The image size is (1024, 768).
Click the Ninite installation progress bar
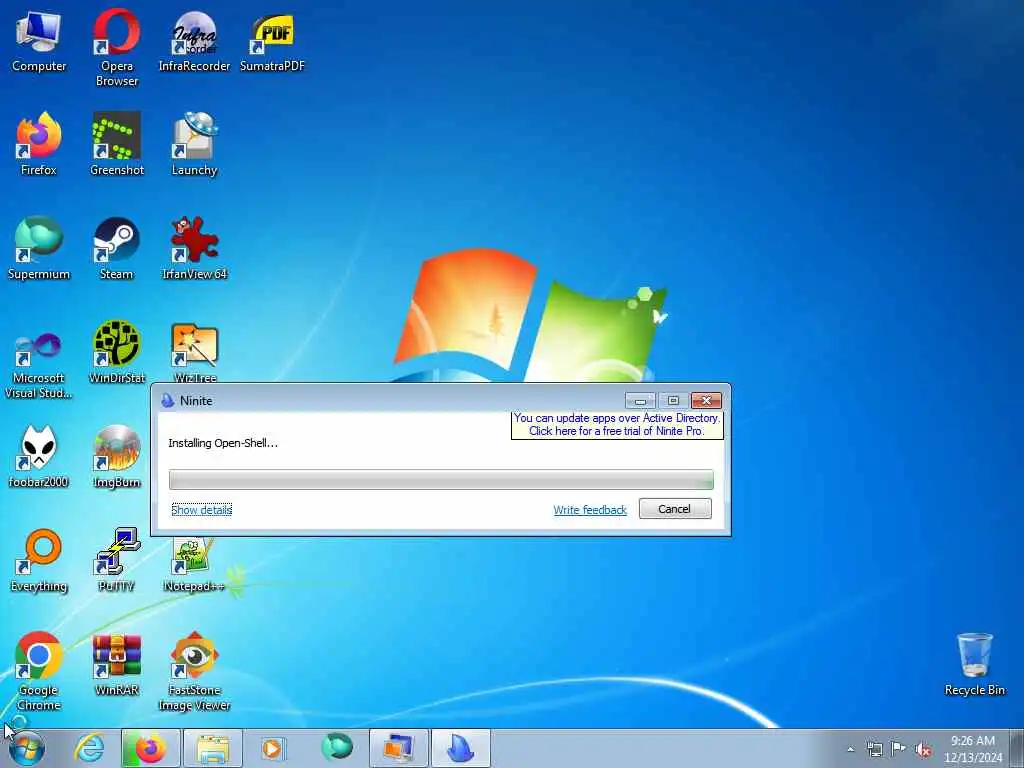pos(441,479)
